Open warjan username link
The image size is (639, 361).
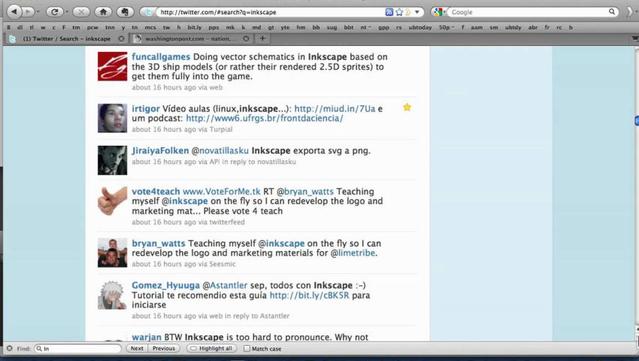point(147,337)
